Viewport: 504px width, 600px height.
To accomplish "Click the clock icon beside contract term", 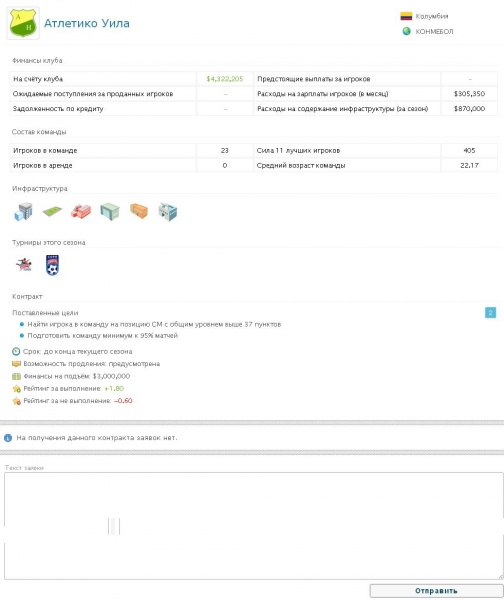I will click(x=16, y=351).
